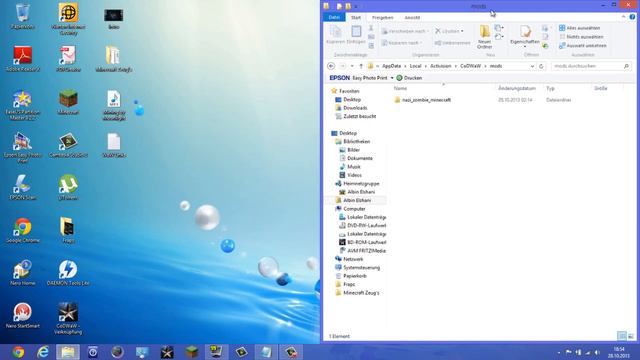The height and width of the screenshot is (360, 640).
Task: Open the Camtasia Studio desktop shortcut
Action: click(x=68, y=145)
